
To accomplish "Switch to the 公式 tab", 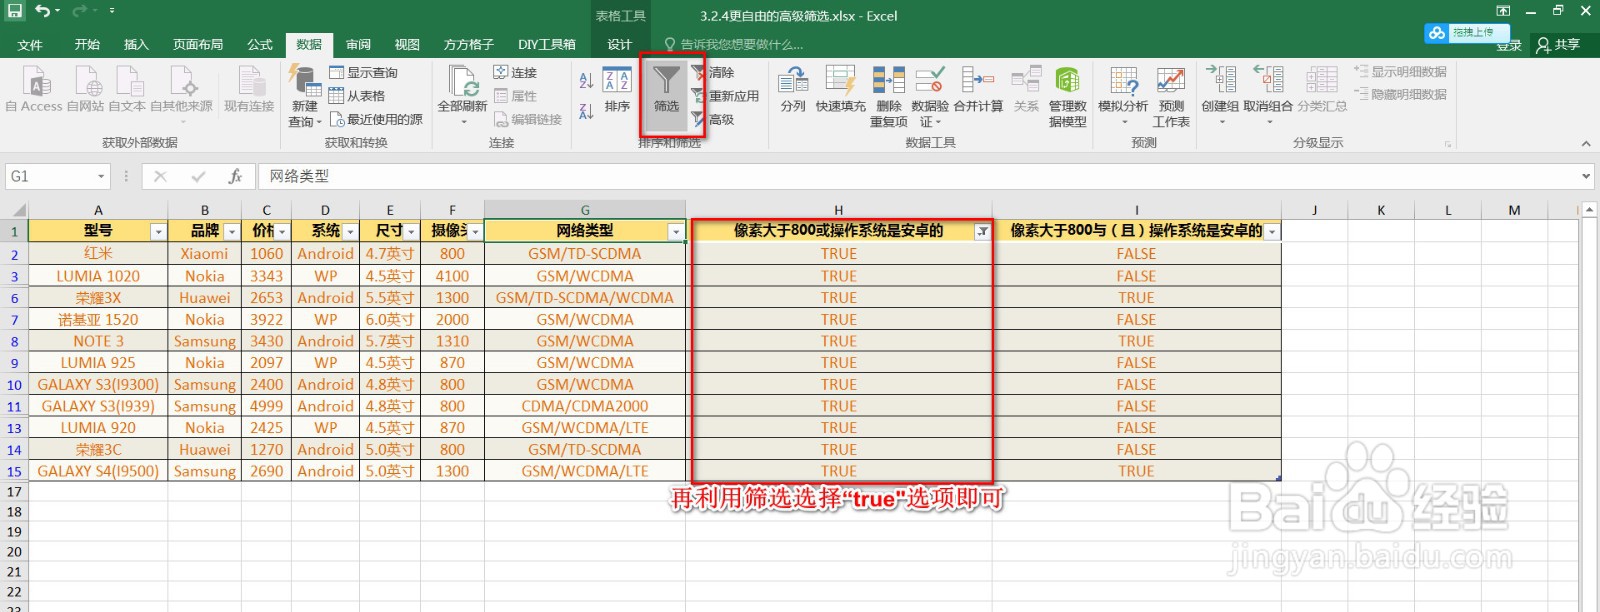I will (260, 44).
